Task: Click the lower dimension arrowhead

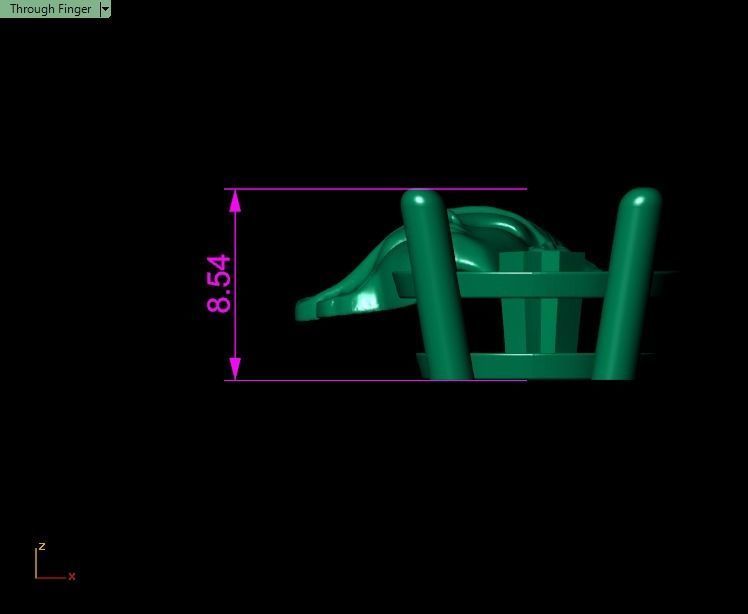Action: pos(235,368)
